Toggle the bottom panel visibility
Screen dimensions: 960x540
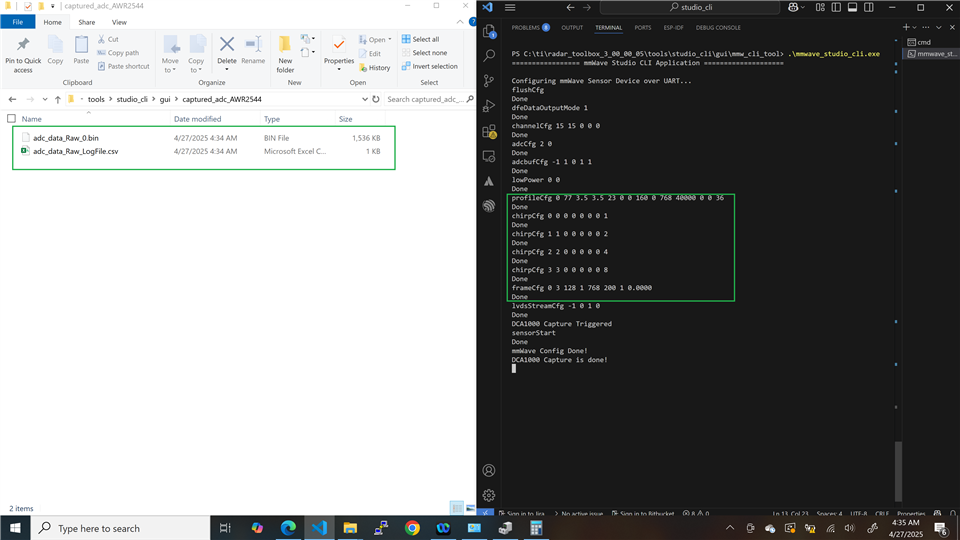pos(852,7)
